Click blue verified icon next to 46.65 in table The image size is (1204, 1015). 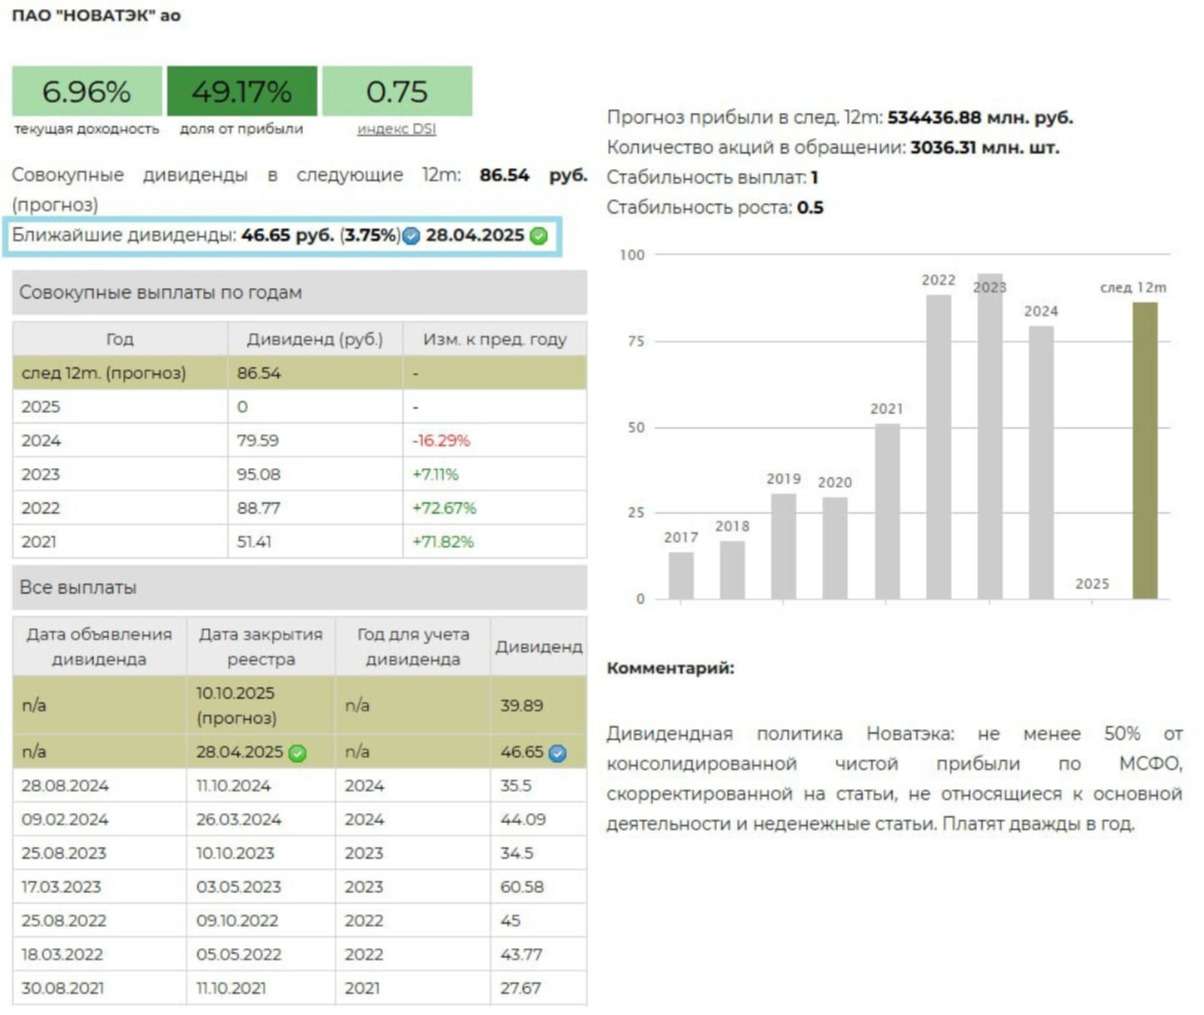point(558,753)
